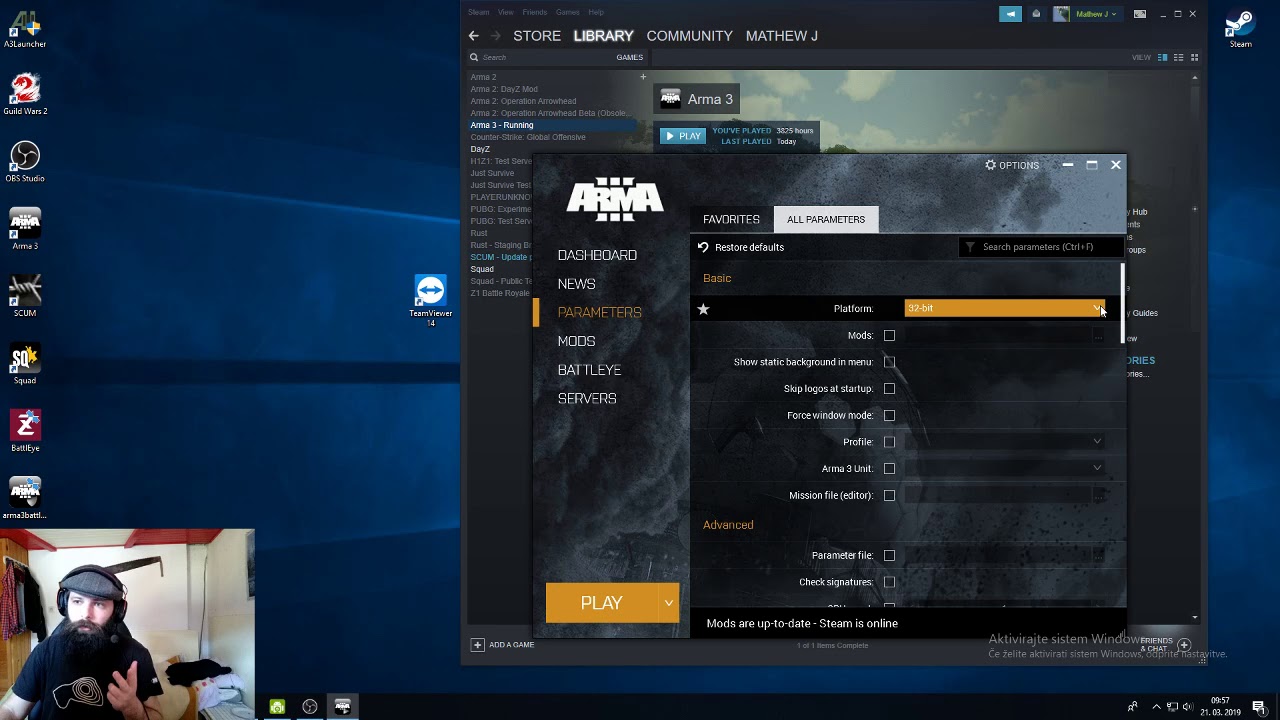Switch Steam library to list view

click(x=1178, y=57)
